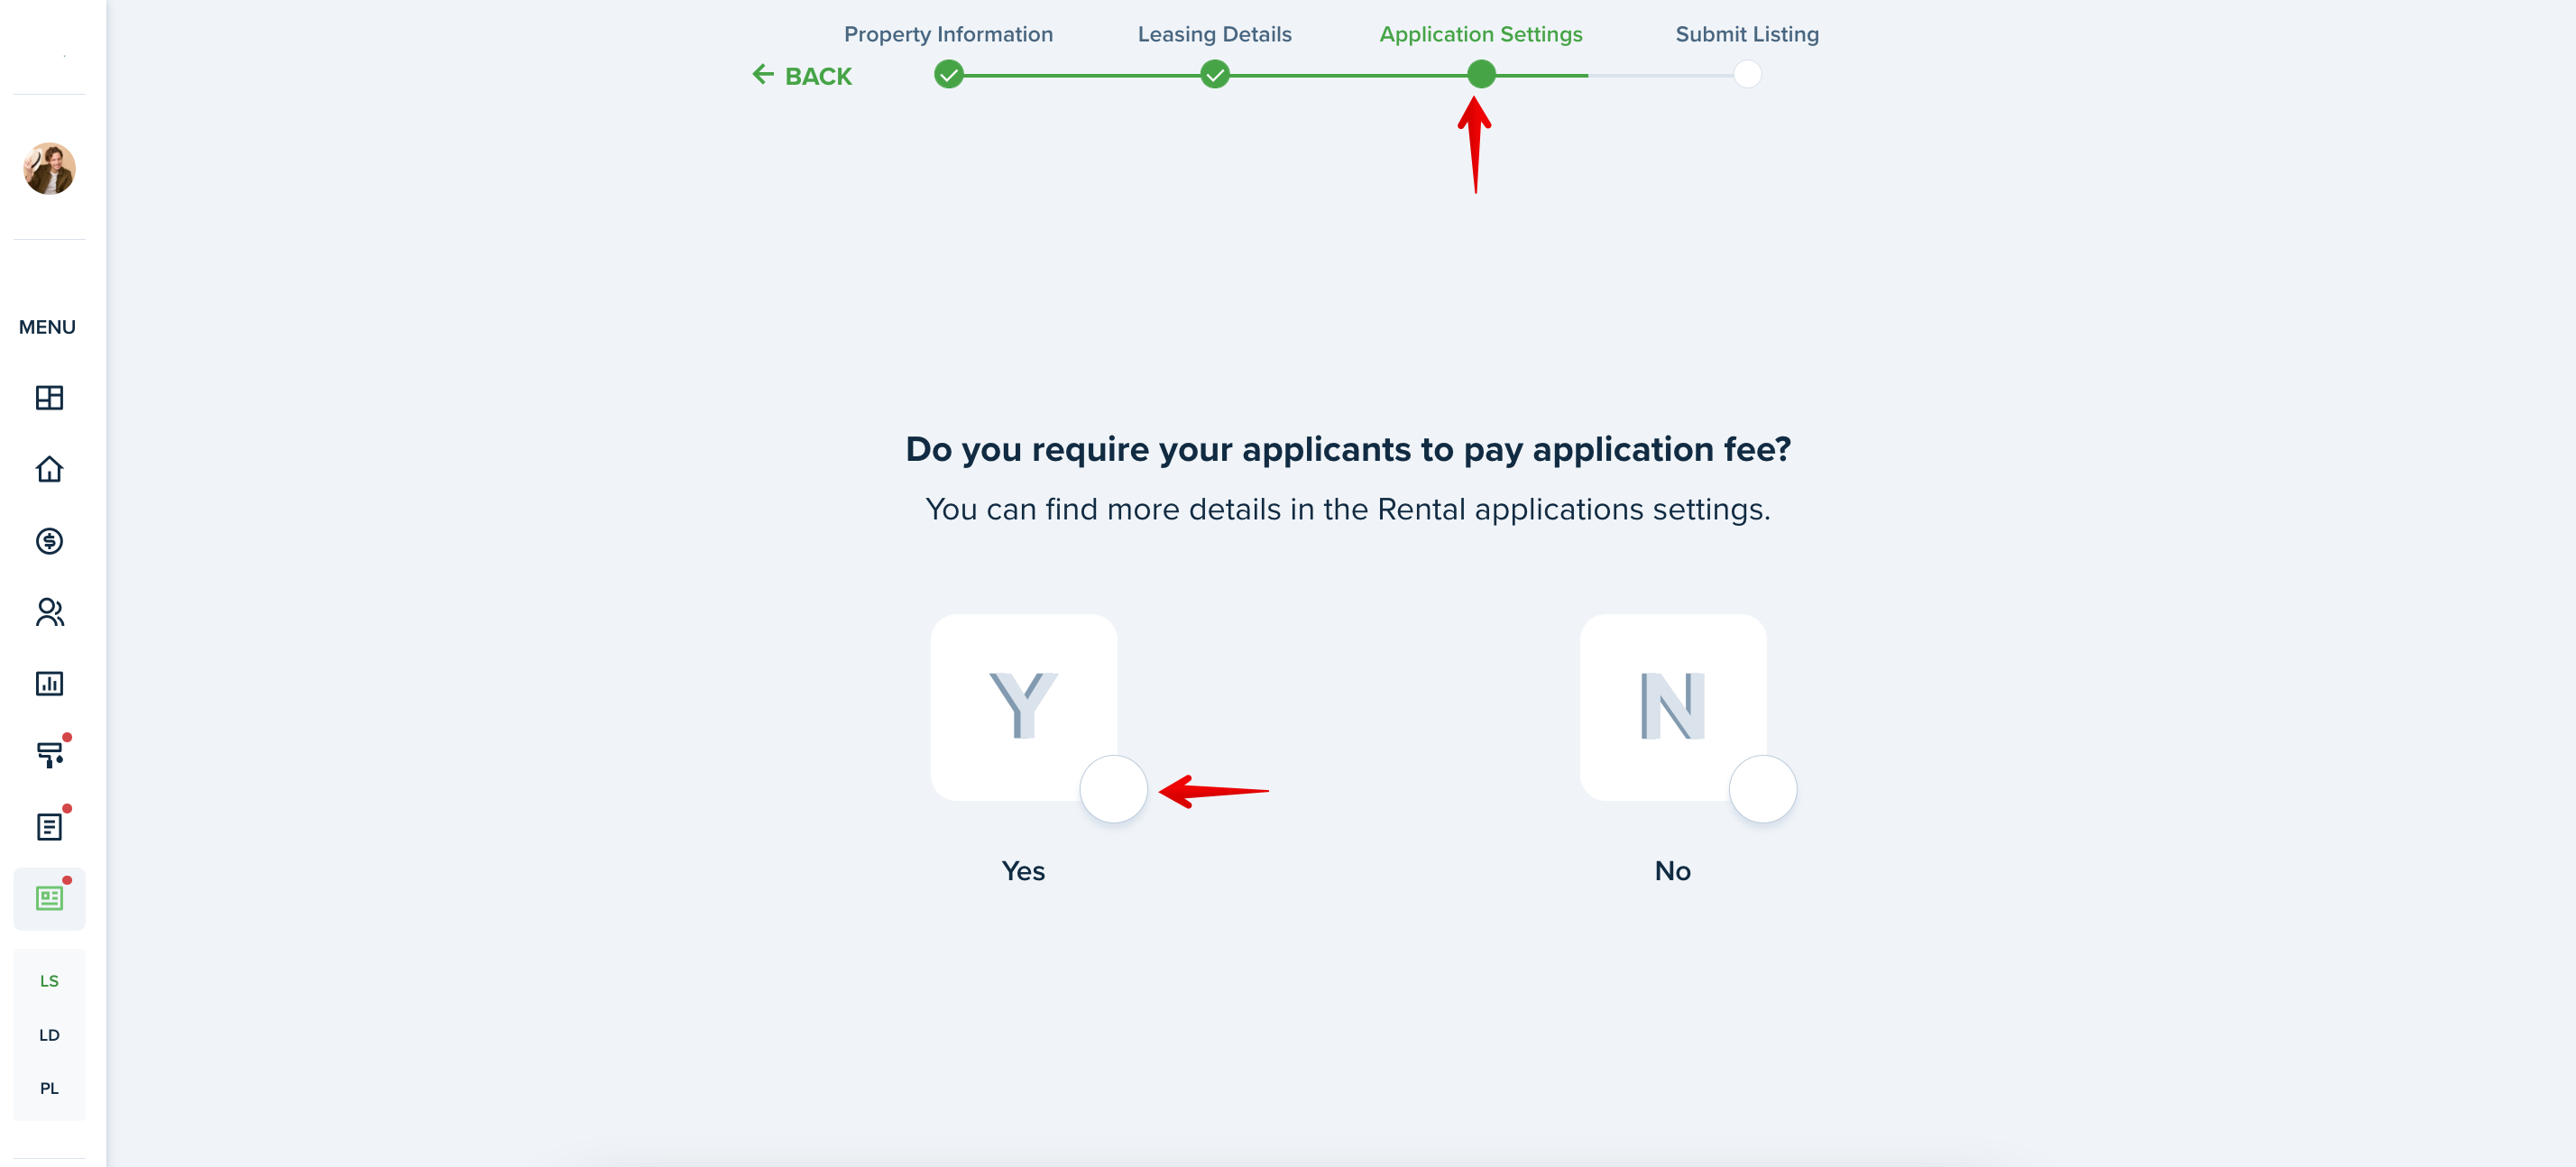Open the highlighted listings icon
The height and width of the screenshot is (1167, 2576).
(x=49, y=898)
